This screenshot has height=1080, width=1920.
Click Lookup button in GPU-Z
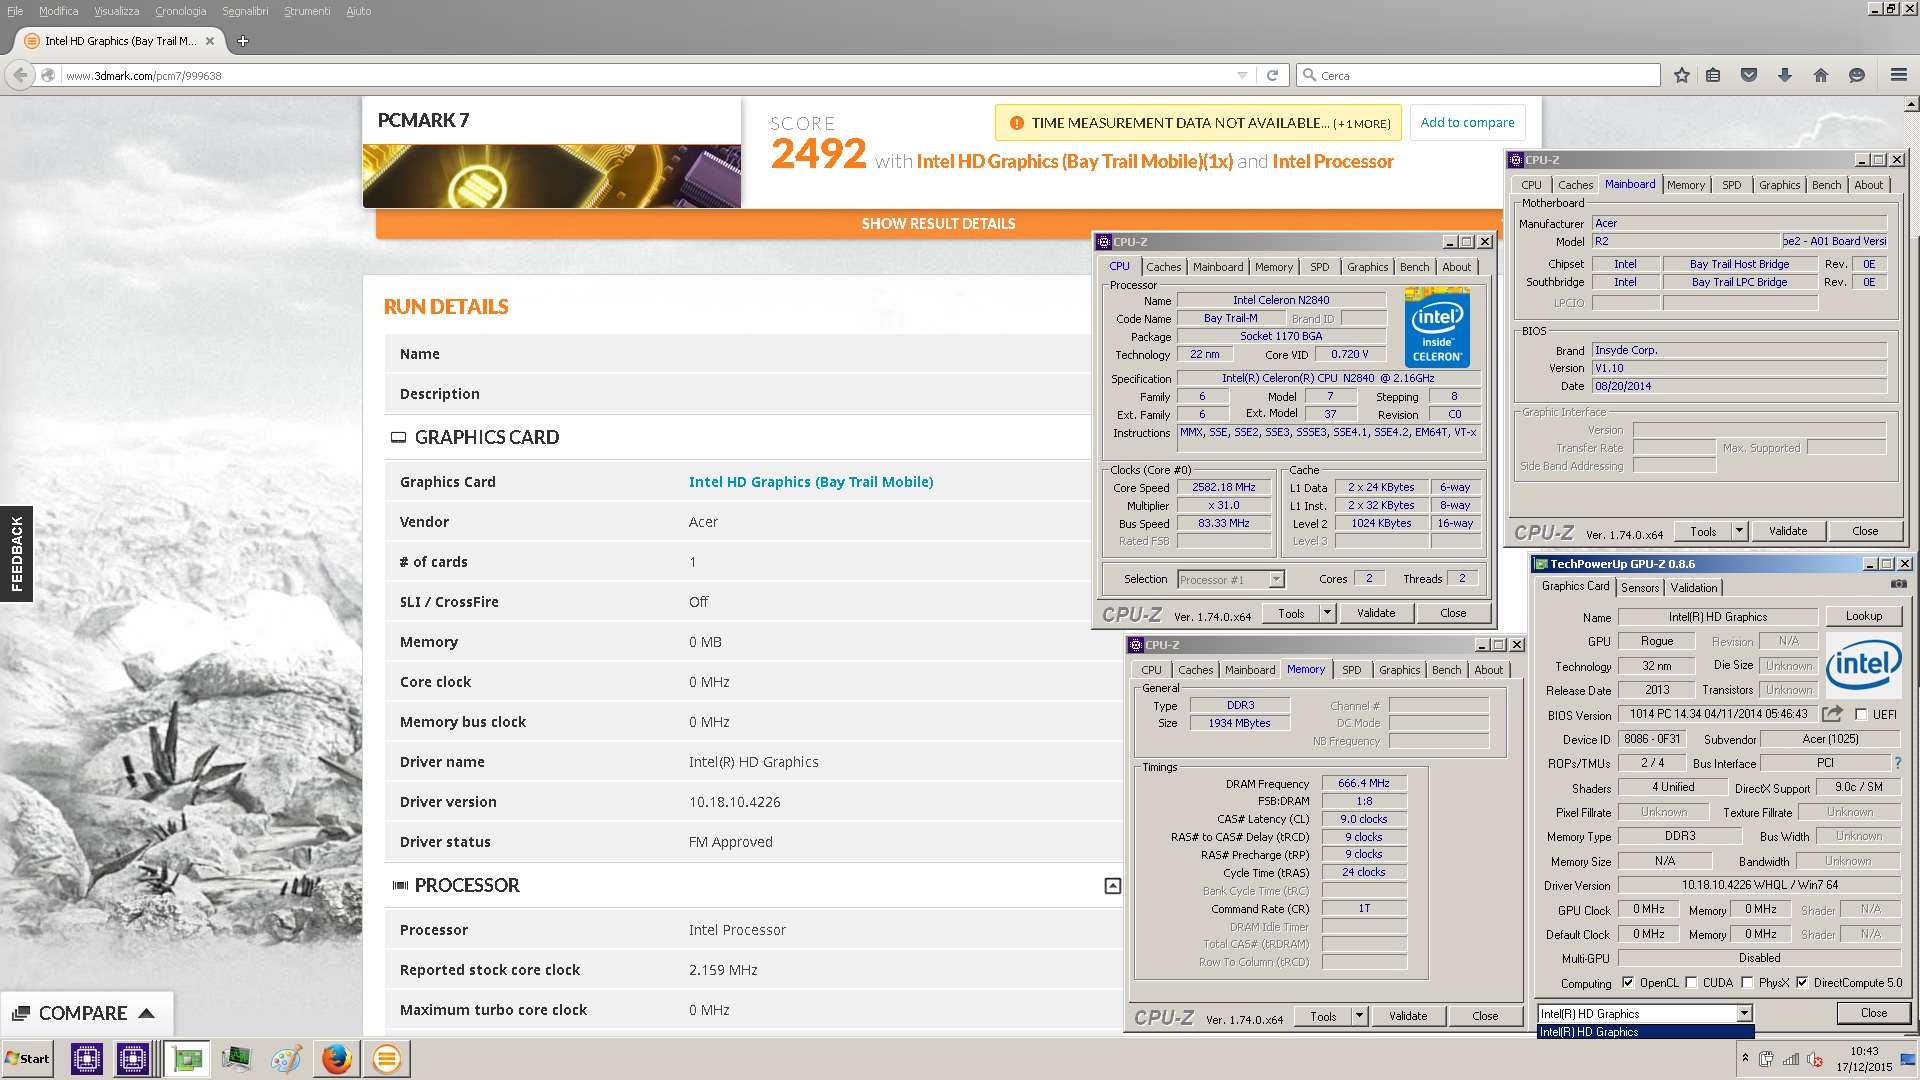pyautogui.click(x=1863, y=616)
